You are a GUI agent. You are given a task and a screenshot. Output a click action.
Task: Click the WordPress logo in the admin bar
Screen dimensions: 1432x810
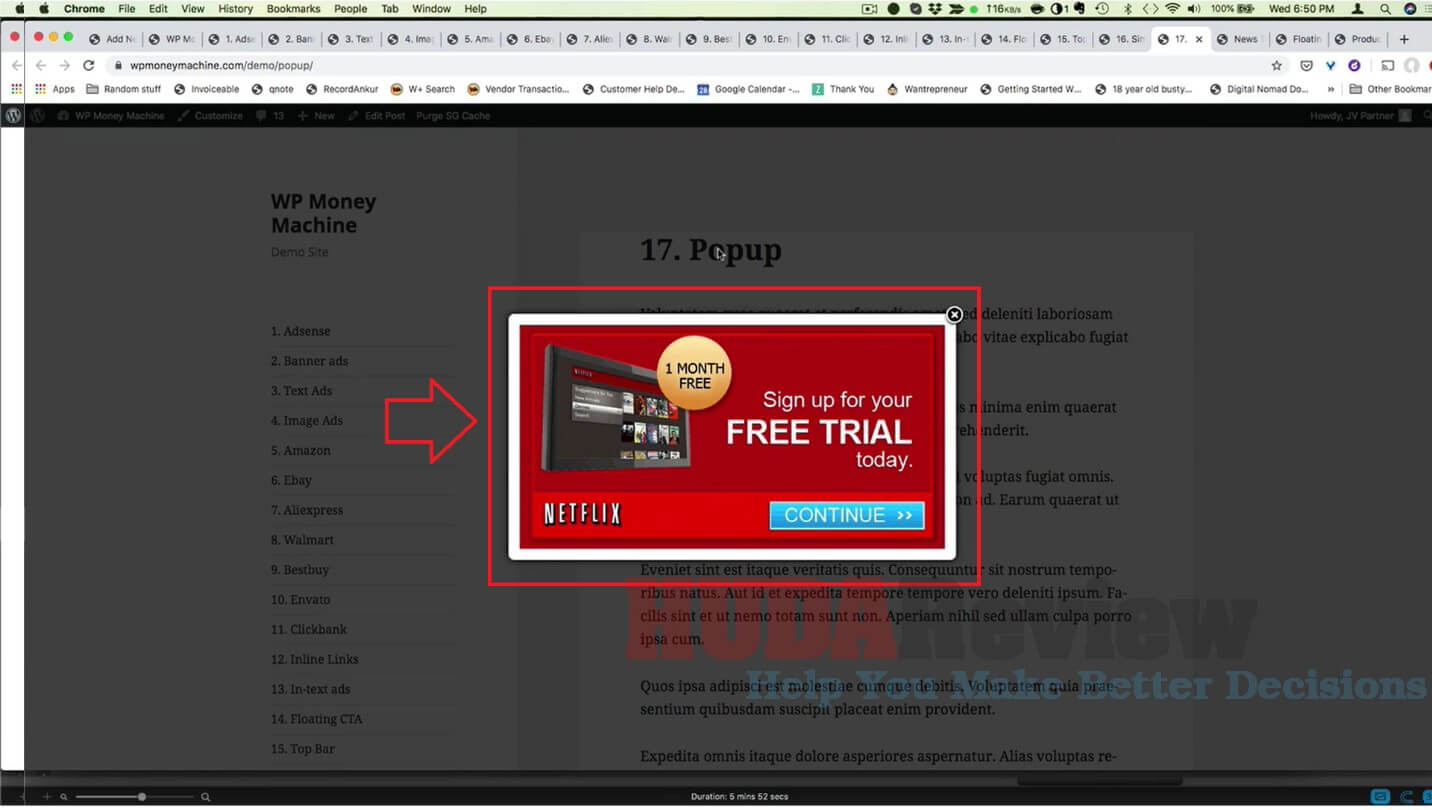click(13, 116)
